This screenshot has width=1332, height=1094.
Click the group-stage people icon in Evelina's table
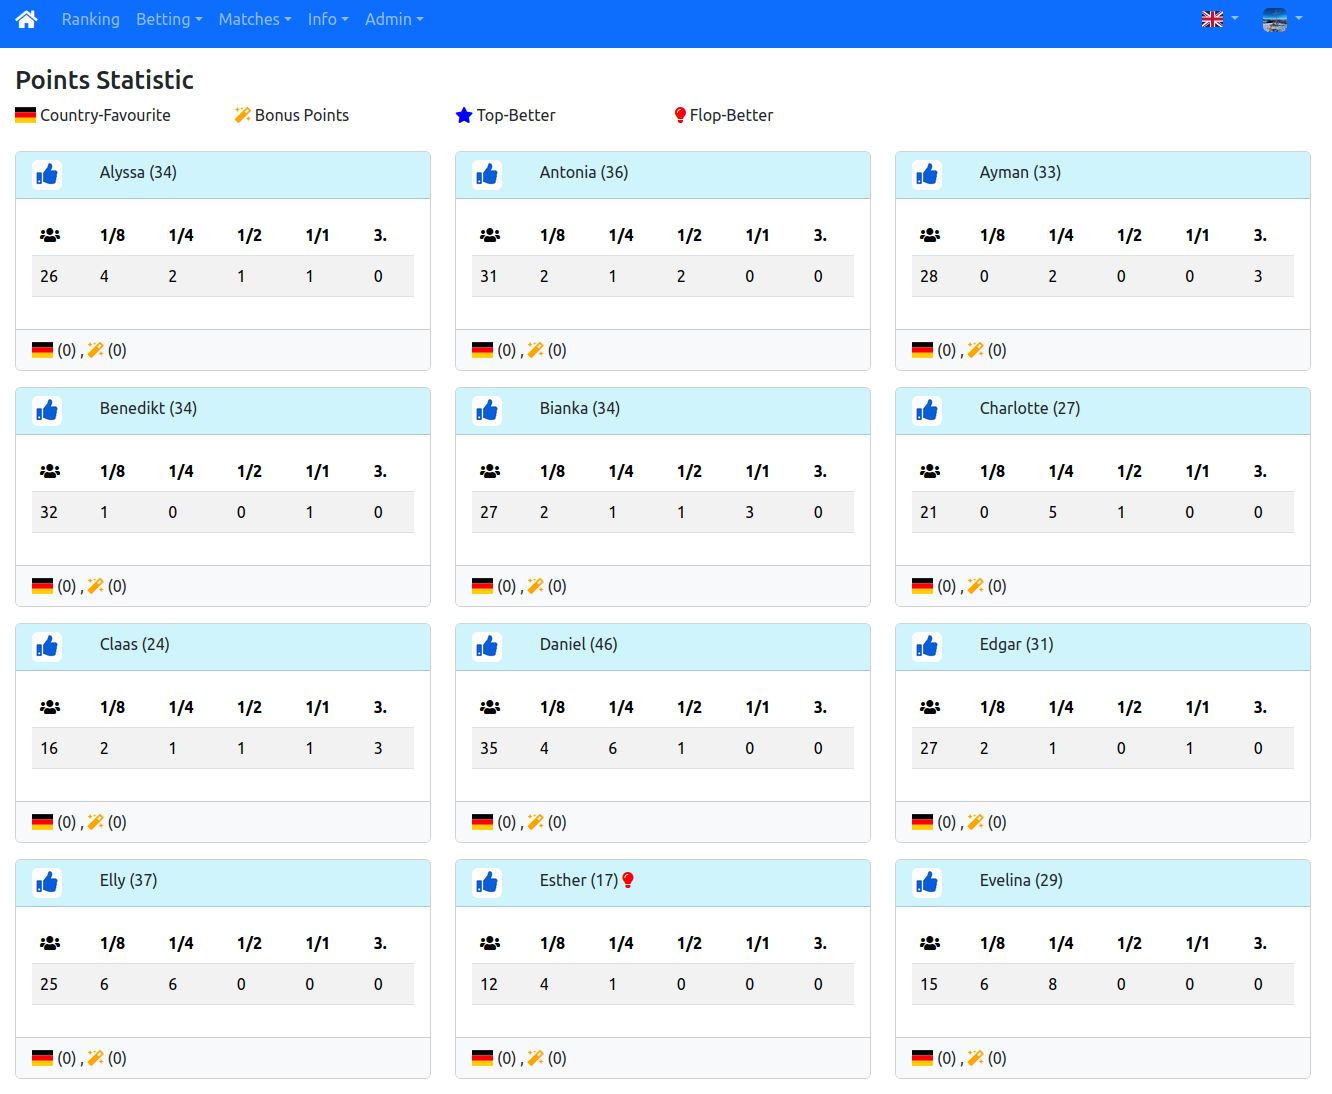930,943
